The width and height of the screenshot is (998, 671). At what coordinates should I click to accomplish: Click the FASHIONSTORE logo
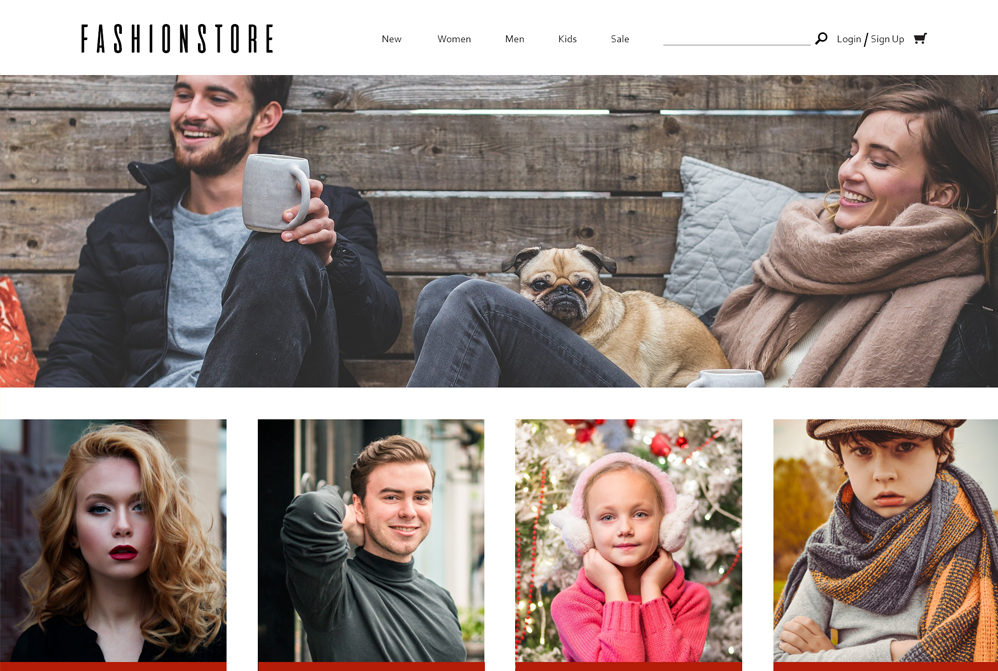[x=177, y=39]
